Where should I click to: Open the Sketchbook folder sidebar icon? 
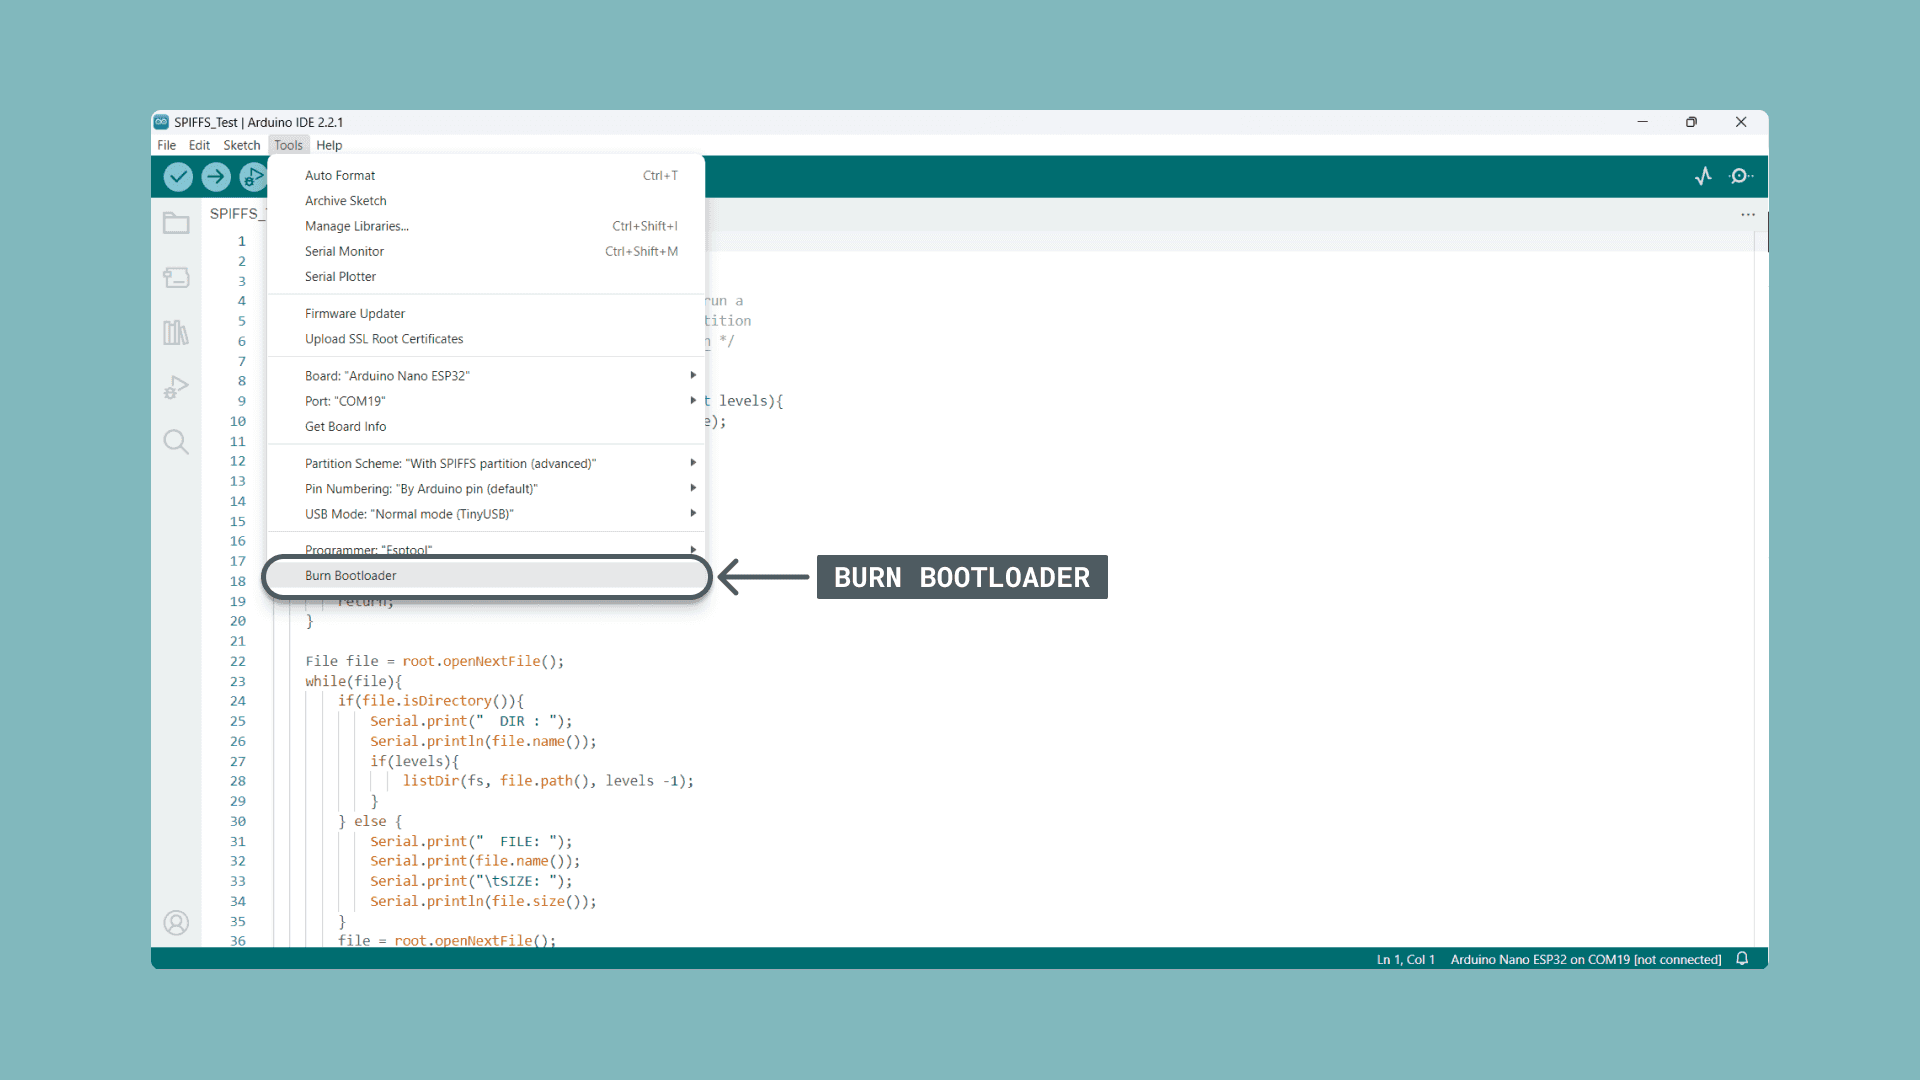(176, 223)
